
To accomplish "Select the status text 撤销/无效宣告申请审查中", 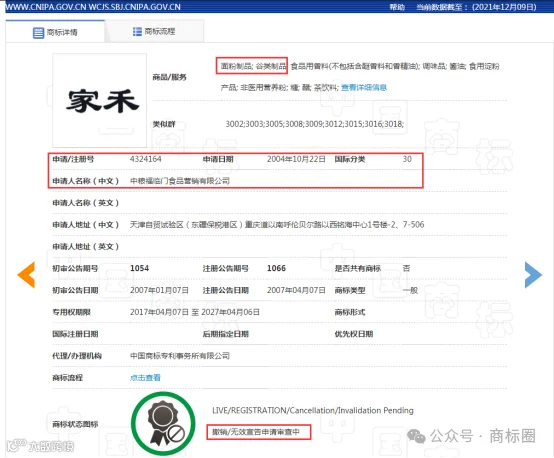I will pos(256,431).
